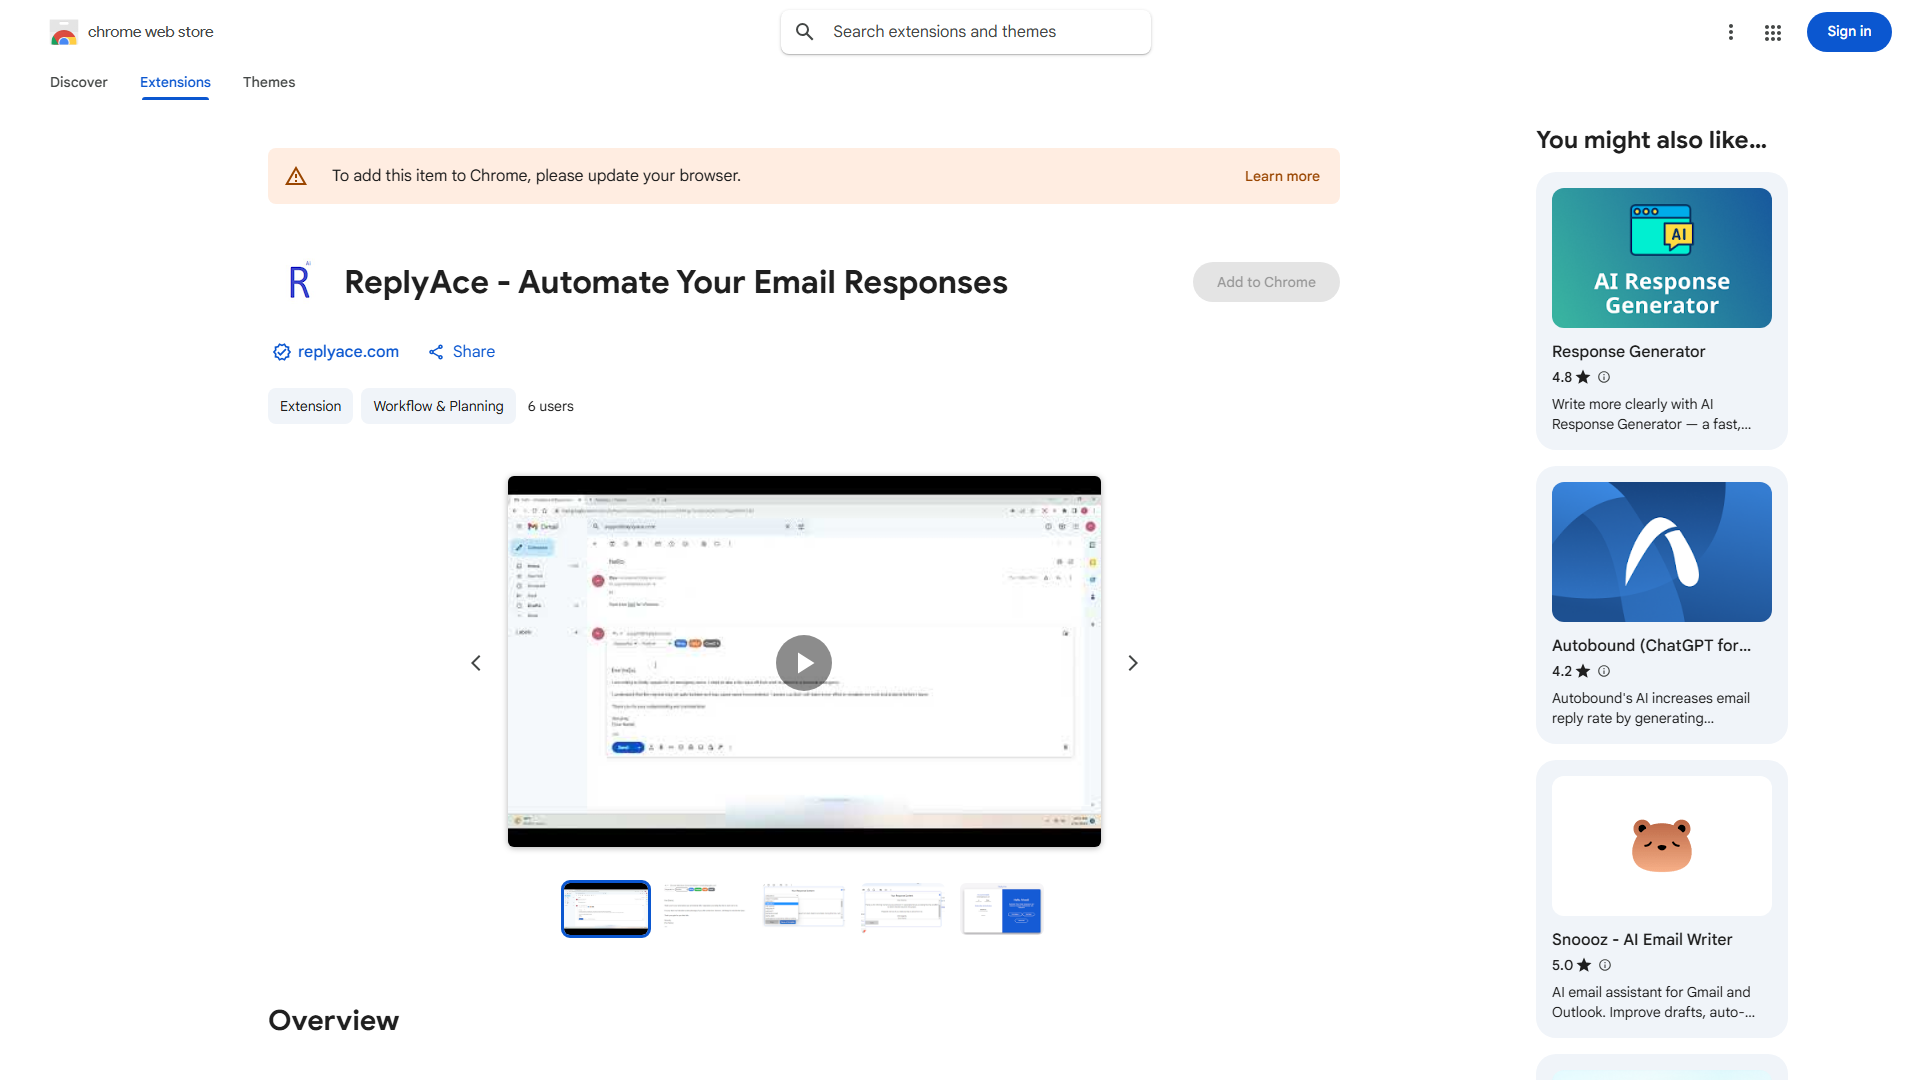Go to the next screenshot with right chevron
This screenshot has width=1920, height=1080.
point(1133,663)
